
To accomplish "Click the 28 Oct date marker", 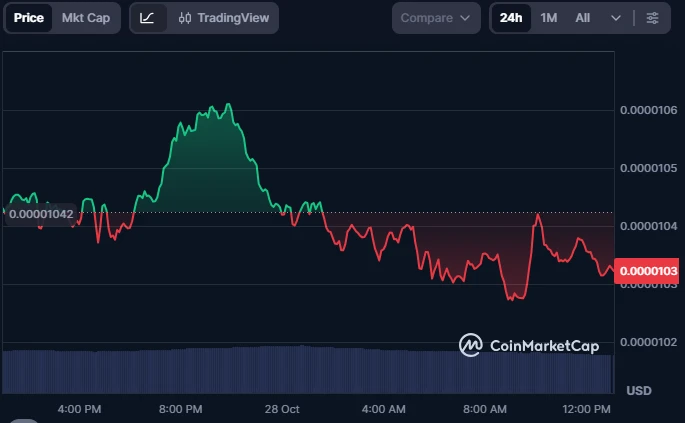I will (282, 409).
